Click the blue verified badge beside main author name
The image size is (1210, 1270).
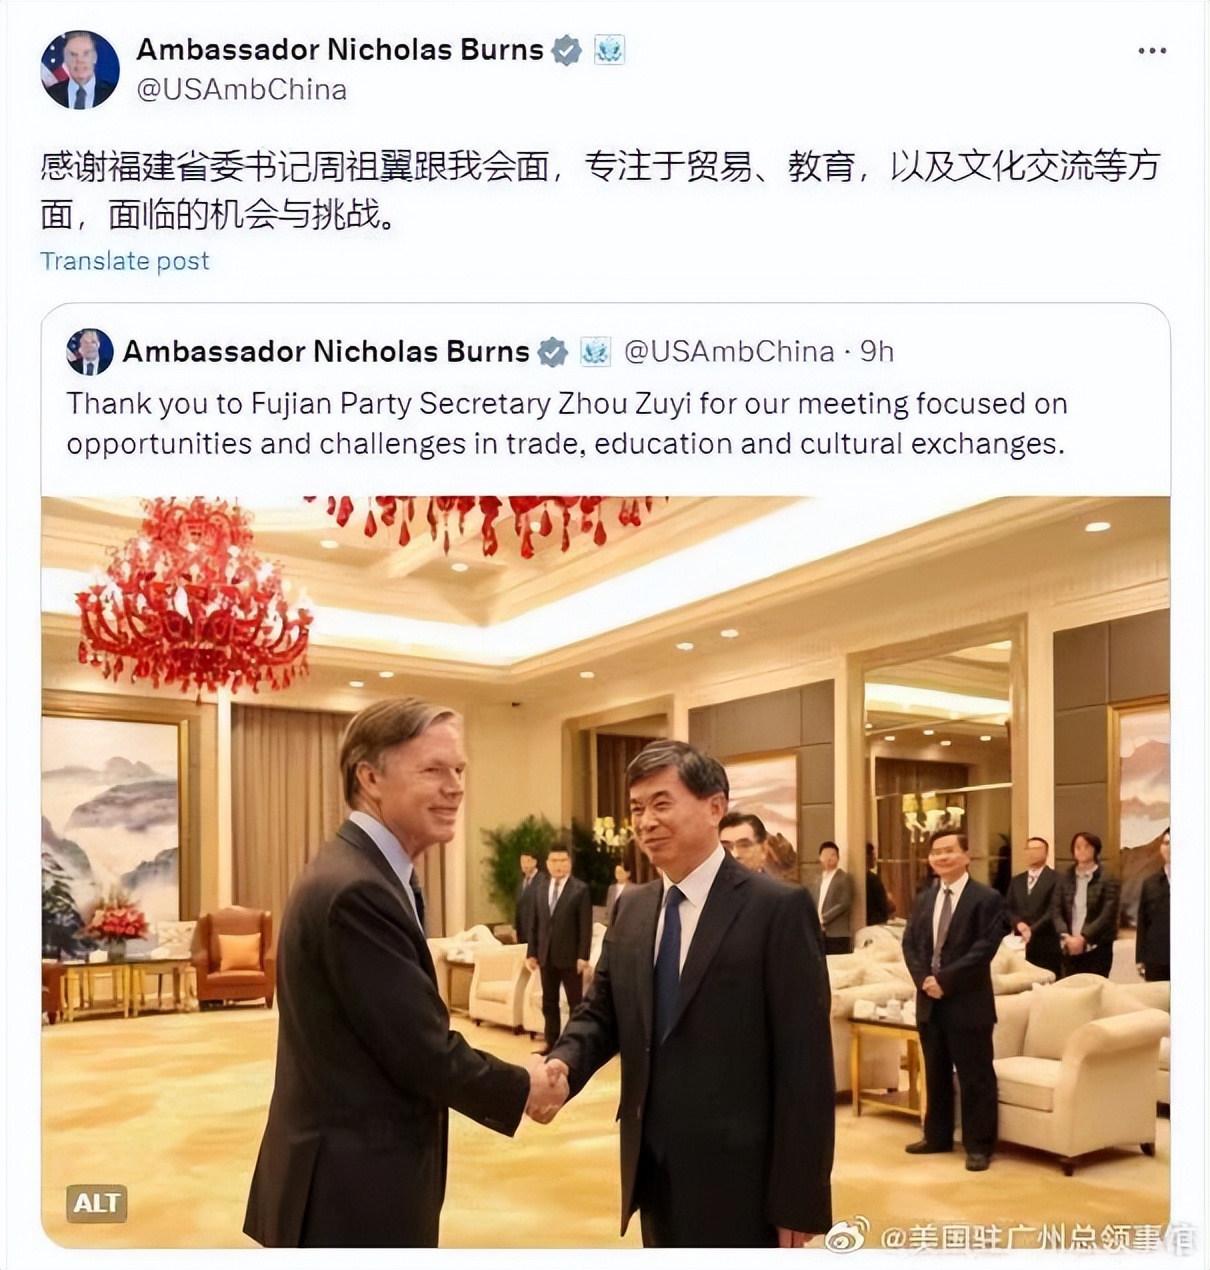(567, 50)
